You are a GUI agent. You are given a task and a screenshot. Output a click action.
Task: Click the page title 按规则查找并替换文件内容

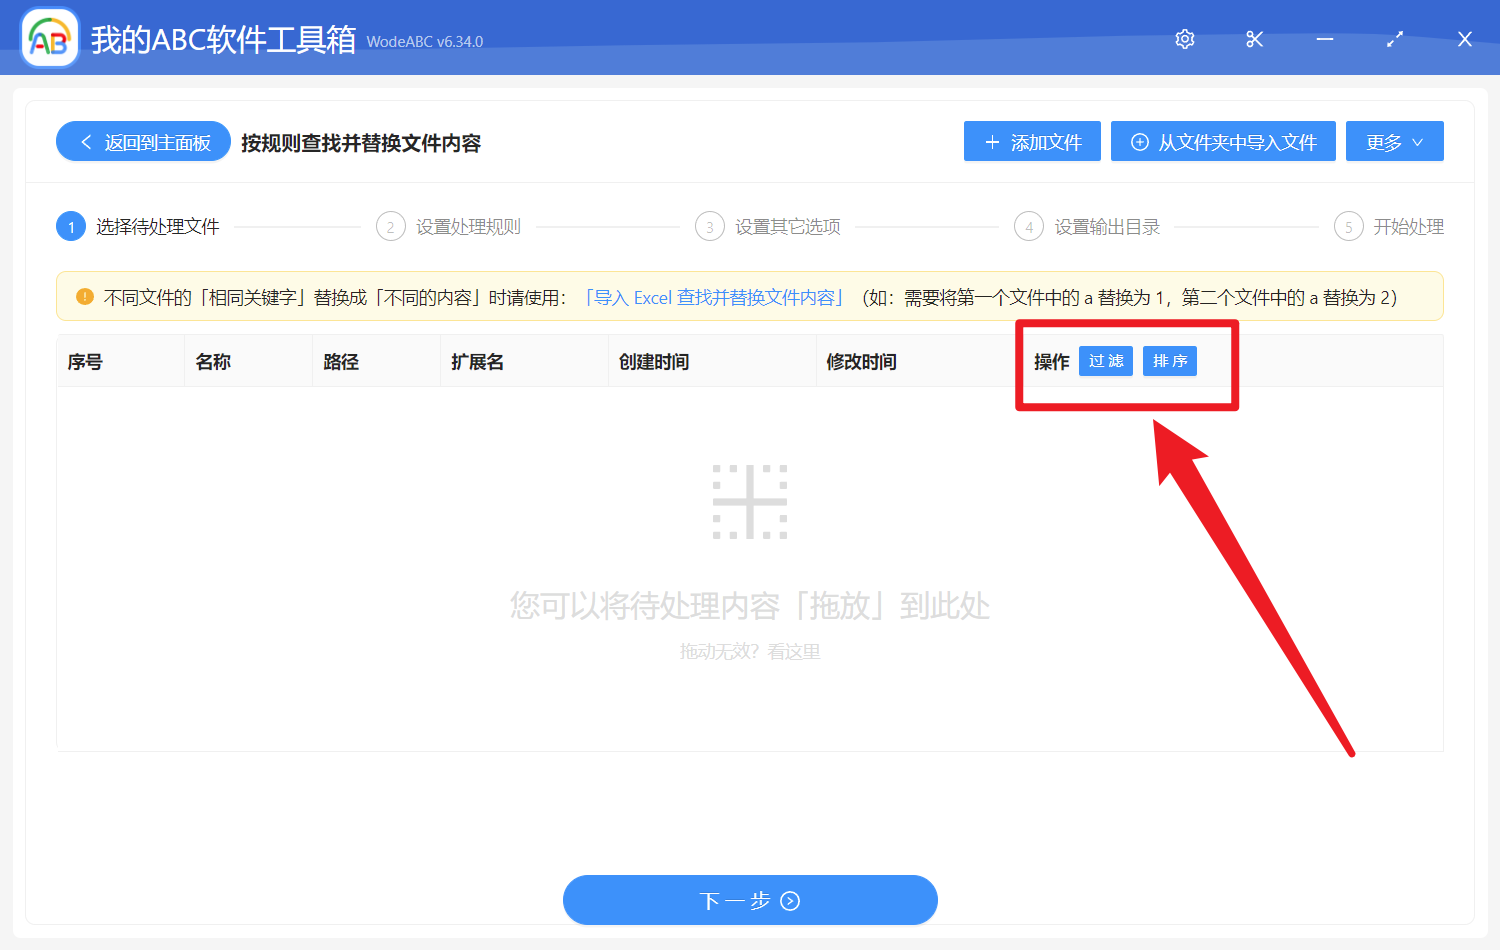click(x=361, y=143)
